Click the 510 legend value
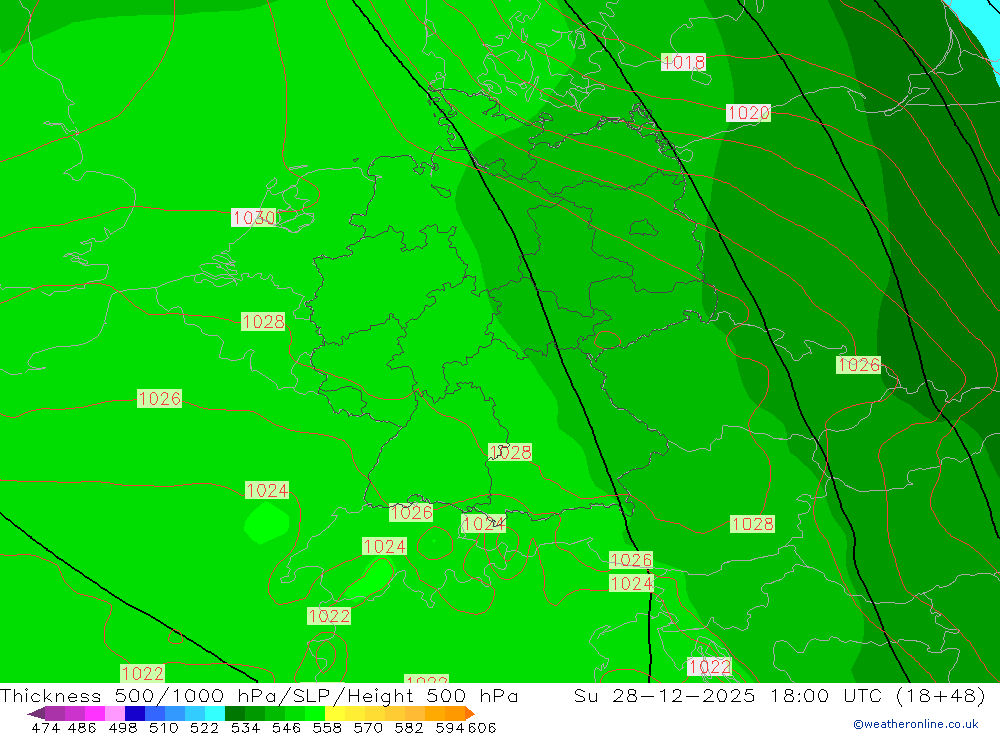1000x733 pixels. (163, 728)
